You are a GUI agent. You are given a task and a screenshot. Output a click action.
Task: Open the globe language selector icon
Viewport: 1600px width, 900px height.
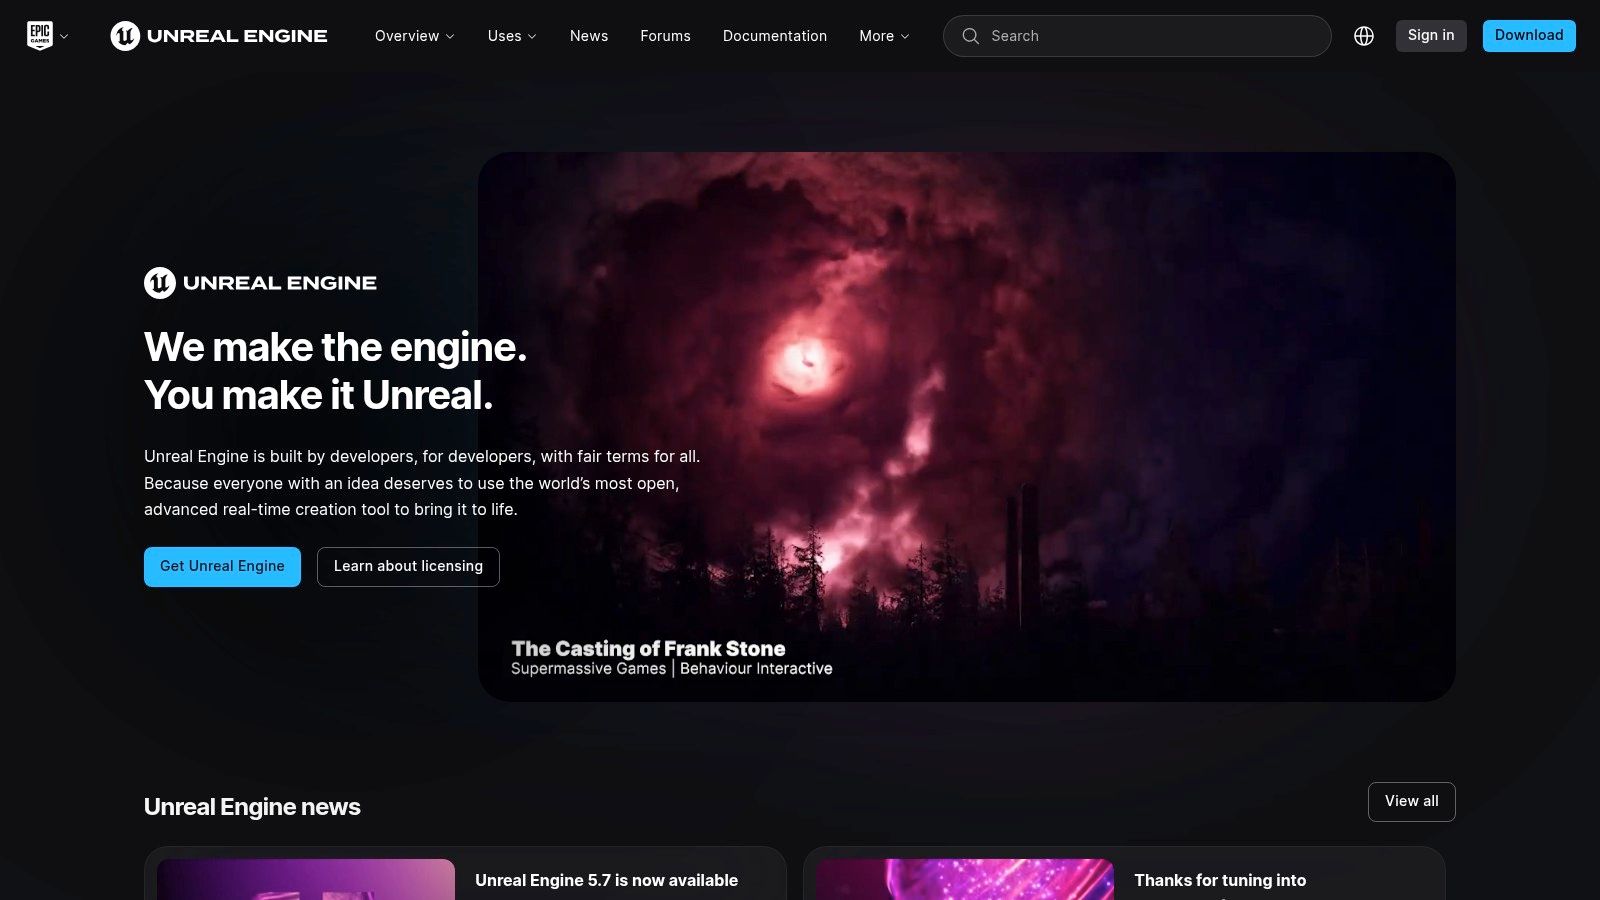pyautogui.click(x=1364, y=36)
